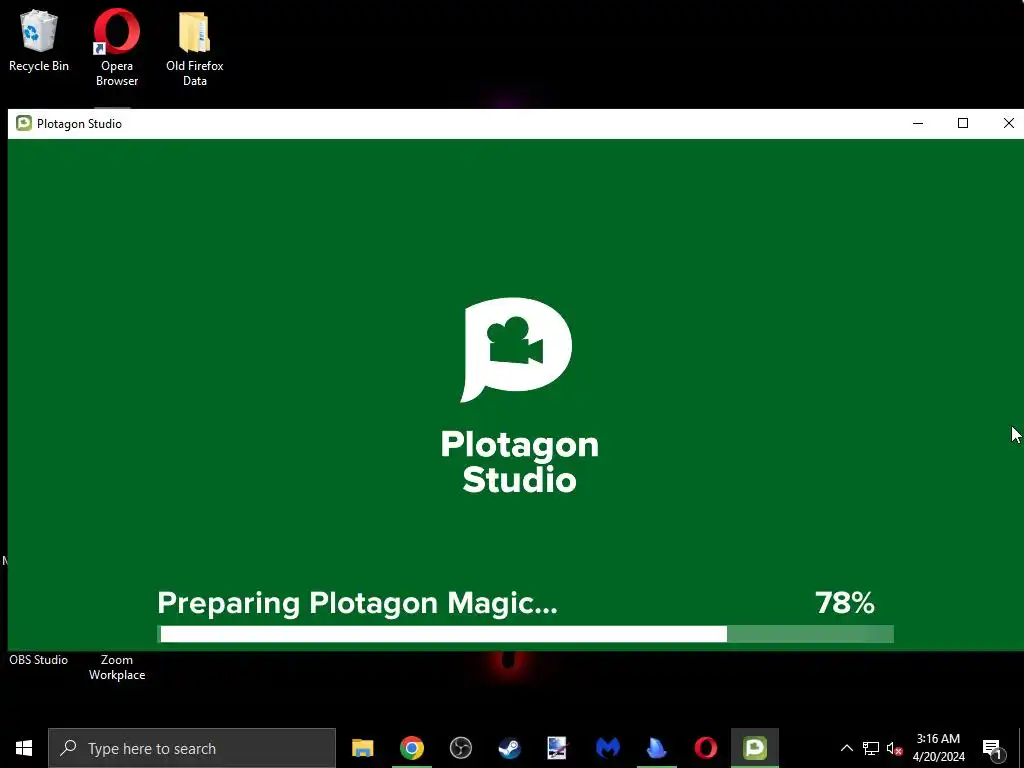
Task: Click the Type here to search box
Action: pyautogui.click(x=192, y=748)
